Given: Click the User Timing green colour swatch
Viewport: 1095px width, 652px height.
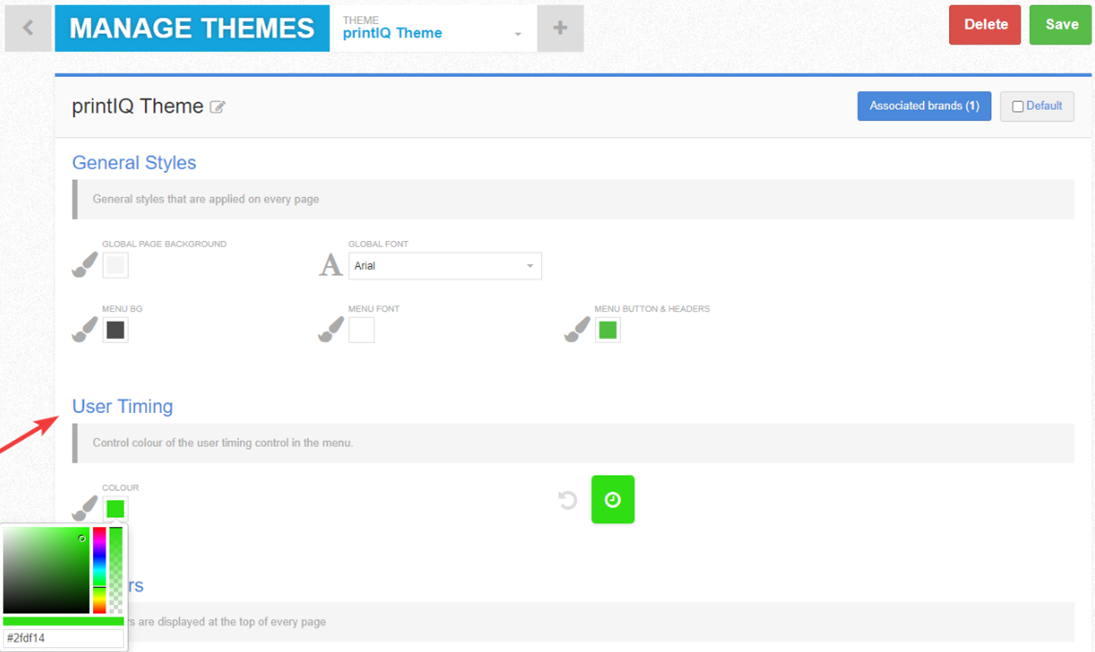Looking at the screenshot, I should [115, 509].
